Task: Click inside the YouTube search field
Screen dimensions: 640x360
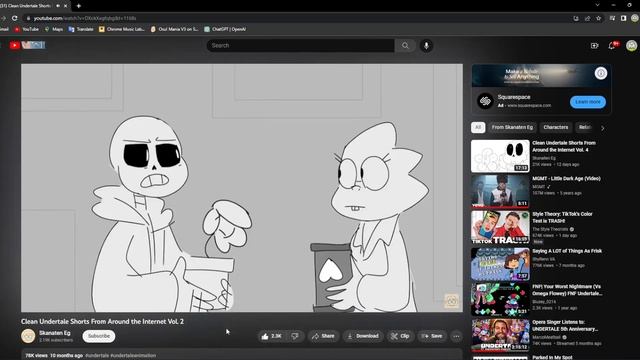Action: click(301, 46)
